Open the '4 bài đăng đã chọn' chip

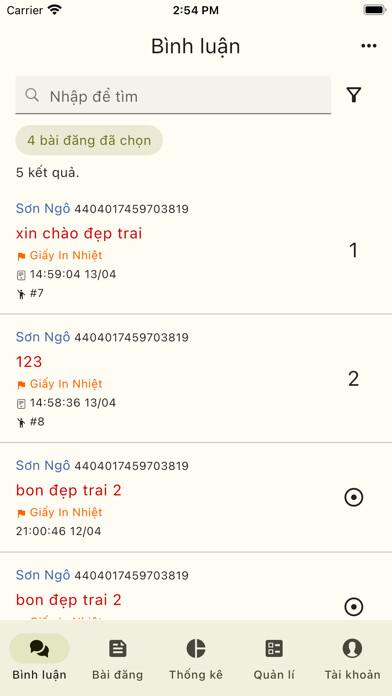(89, 140)
